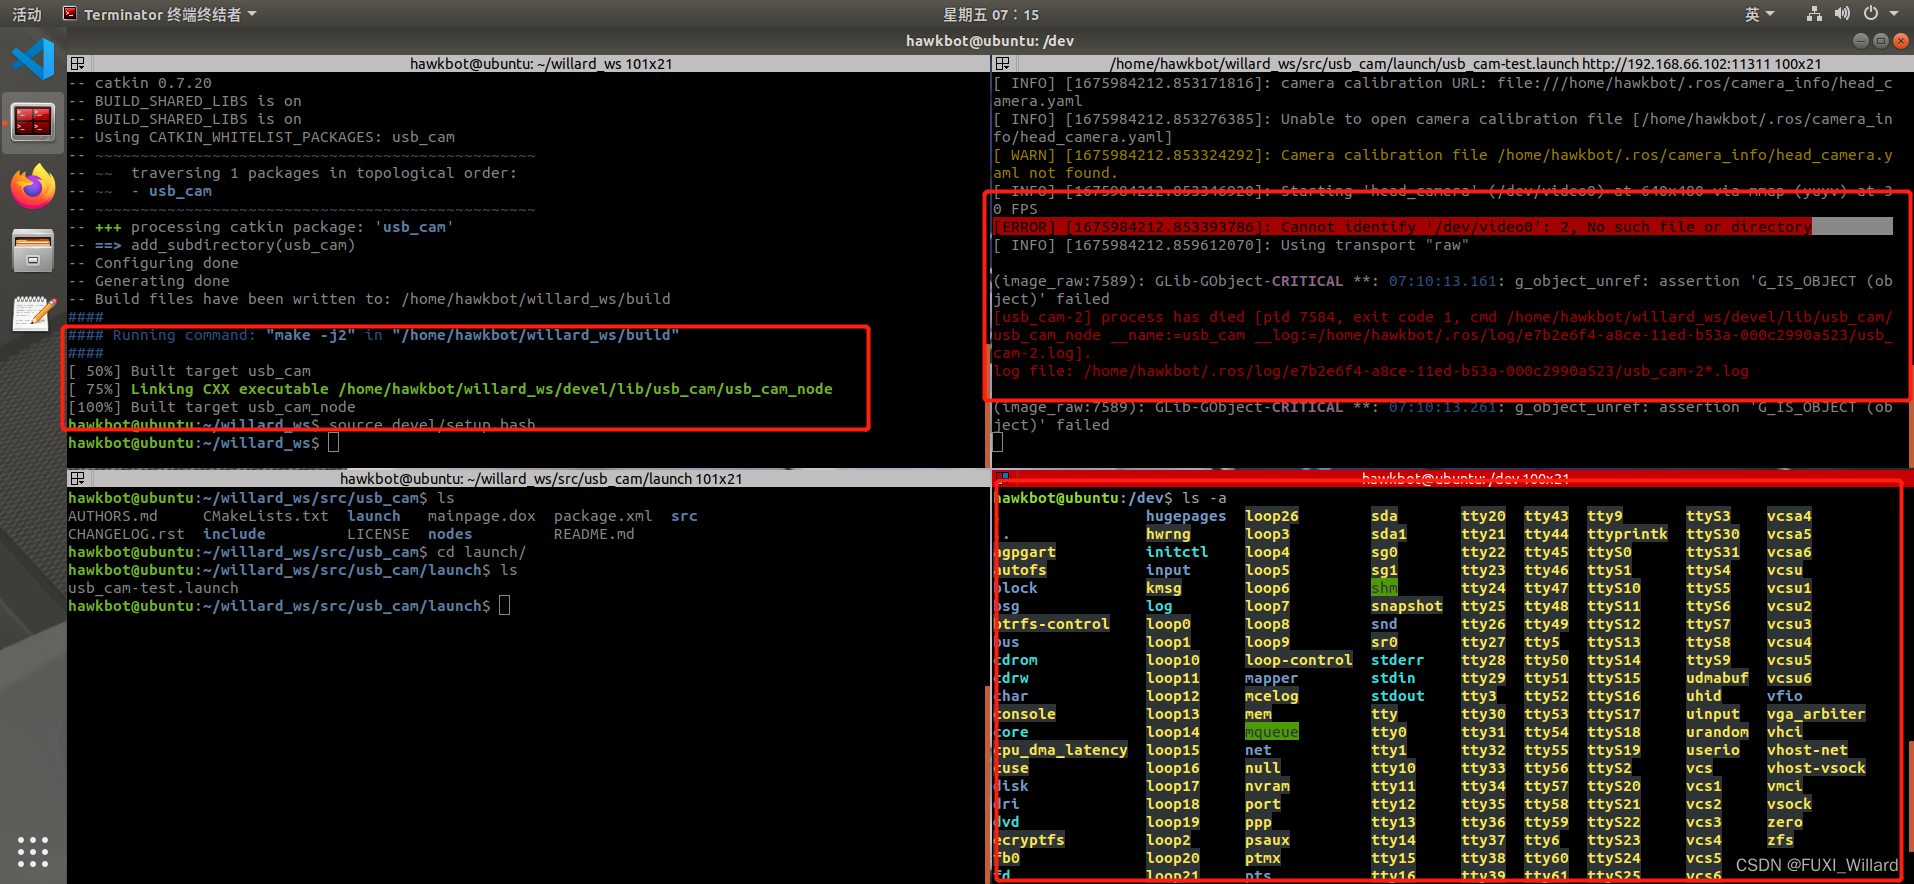Click the network status icon
The width and height of the screenshot is (1914, 884).
click(1814, 14)
